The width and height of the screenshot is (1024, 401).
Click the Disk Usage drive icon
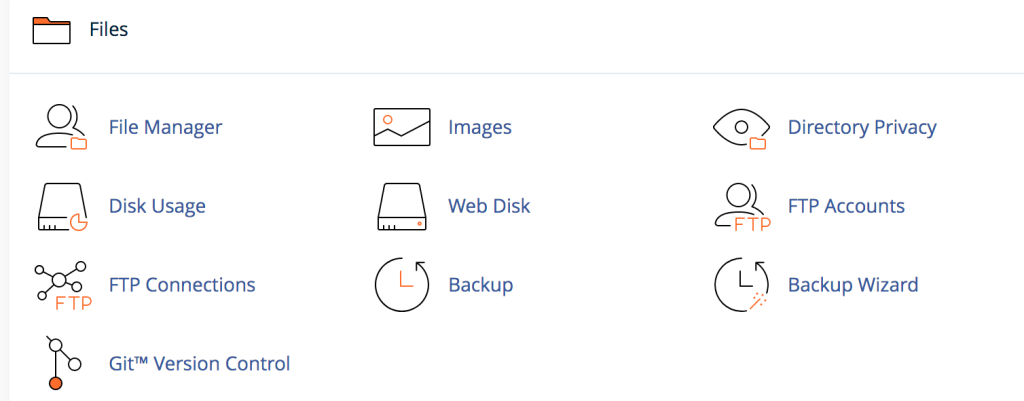(62, 206)
